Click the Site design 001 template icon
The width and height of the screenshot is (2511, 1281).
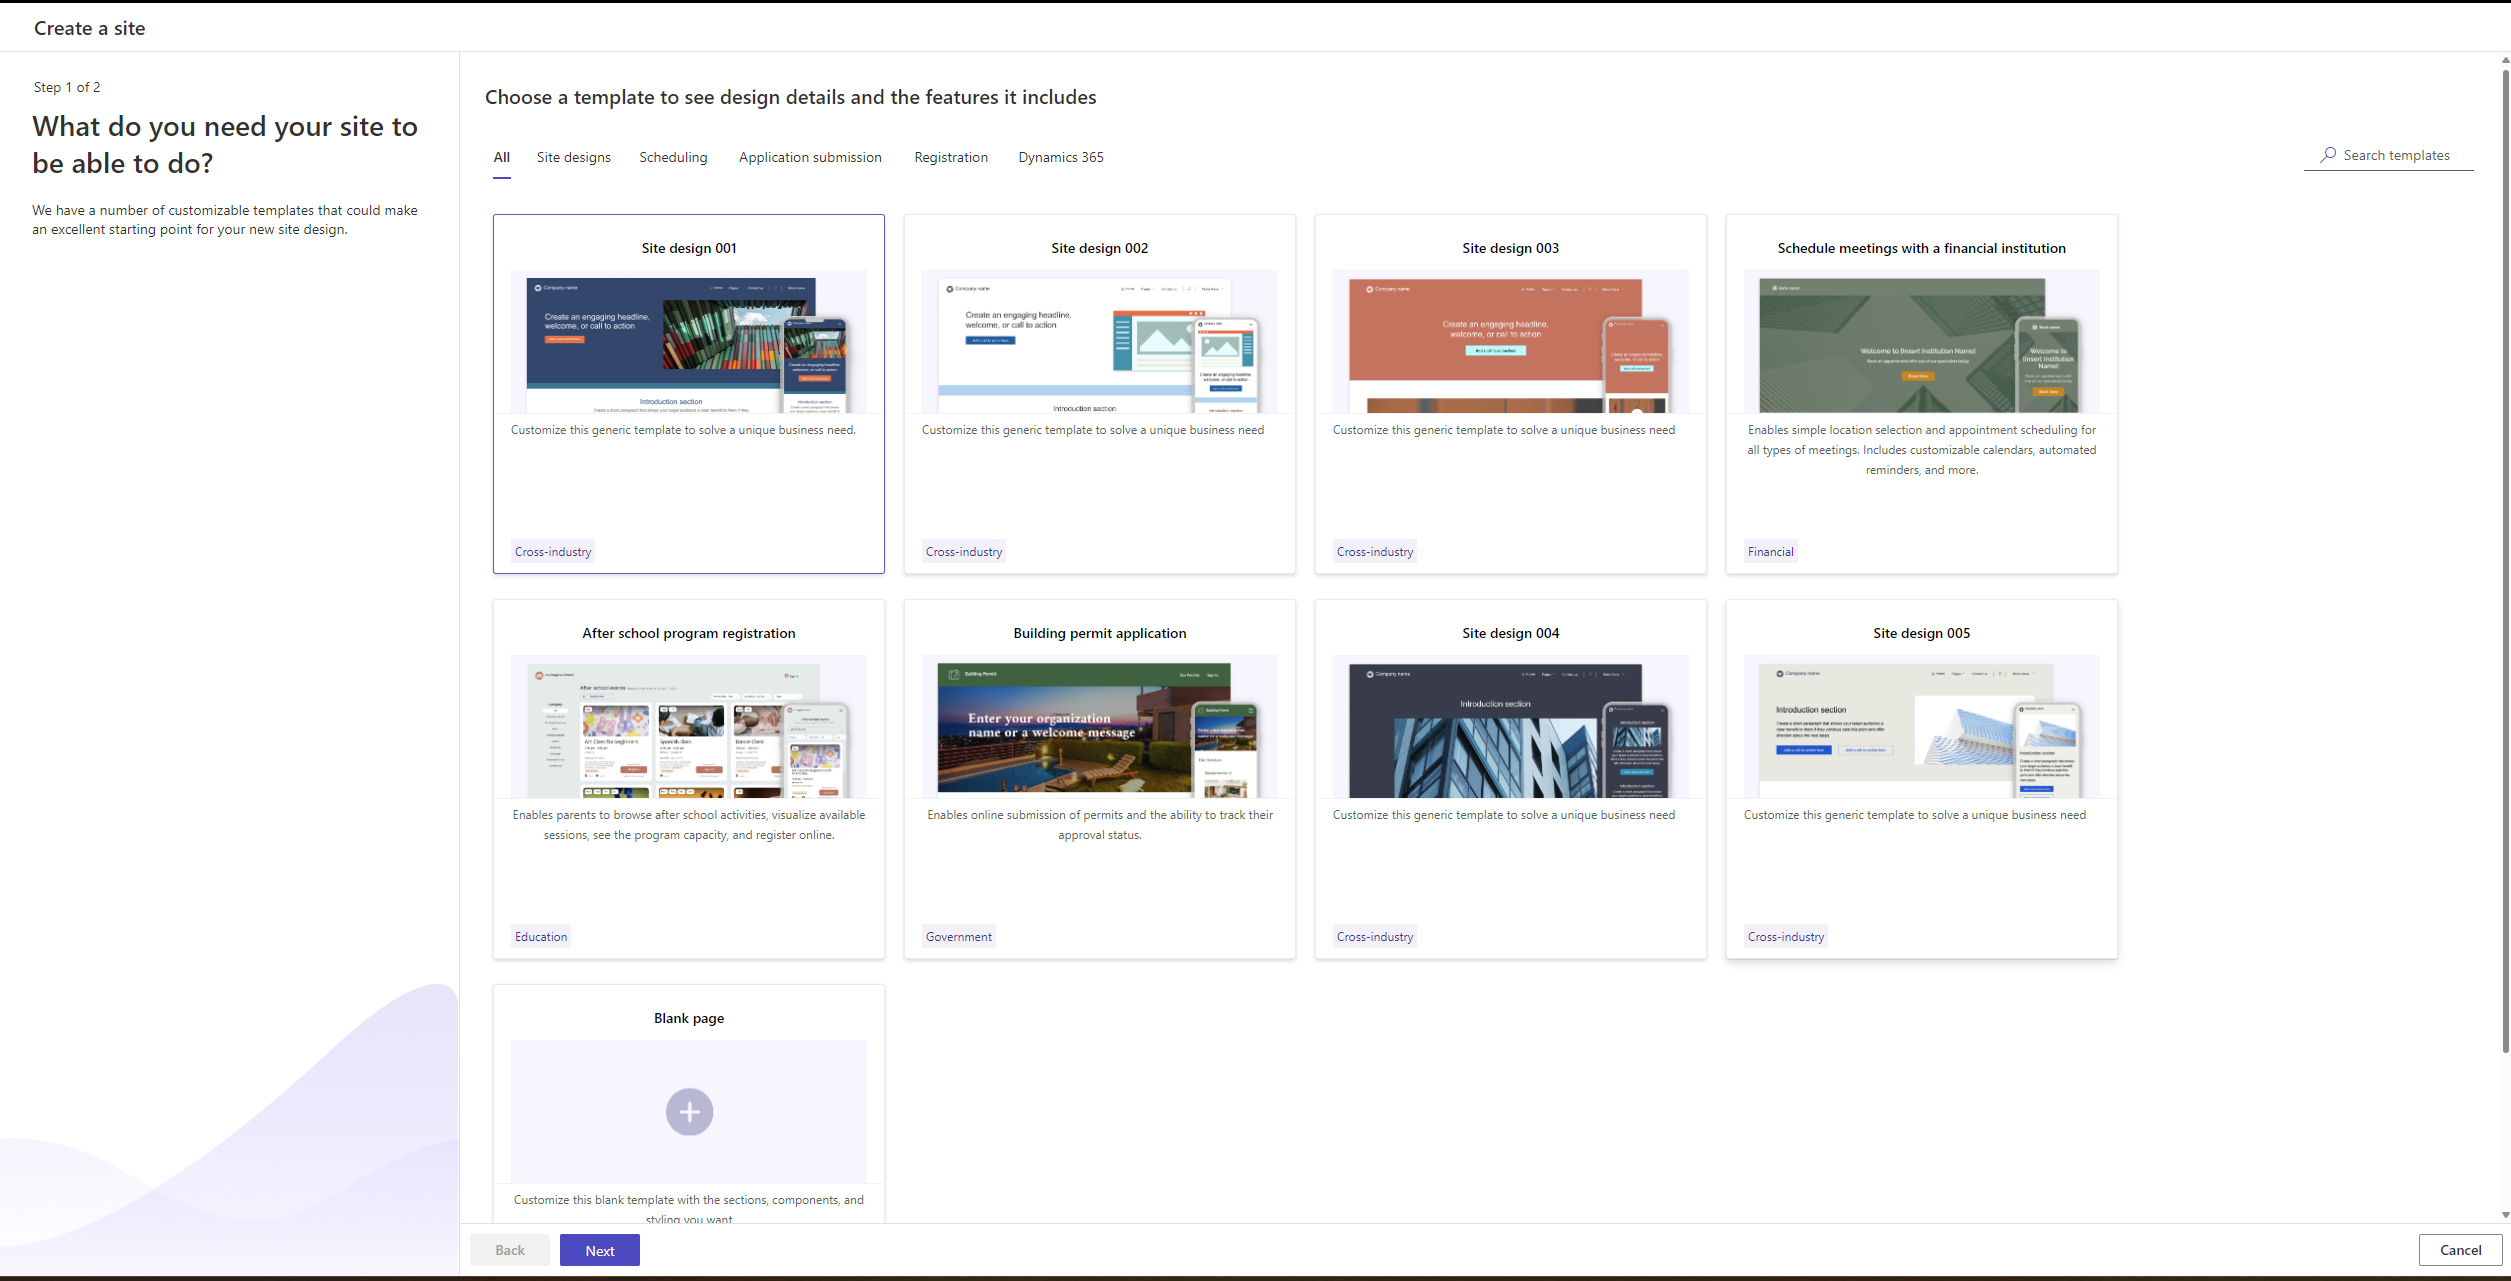click(x=688, y=341)
